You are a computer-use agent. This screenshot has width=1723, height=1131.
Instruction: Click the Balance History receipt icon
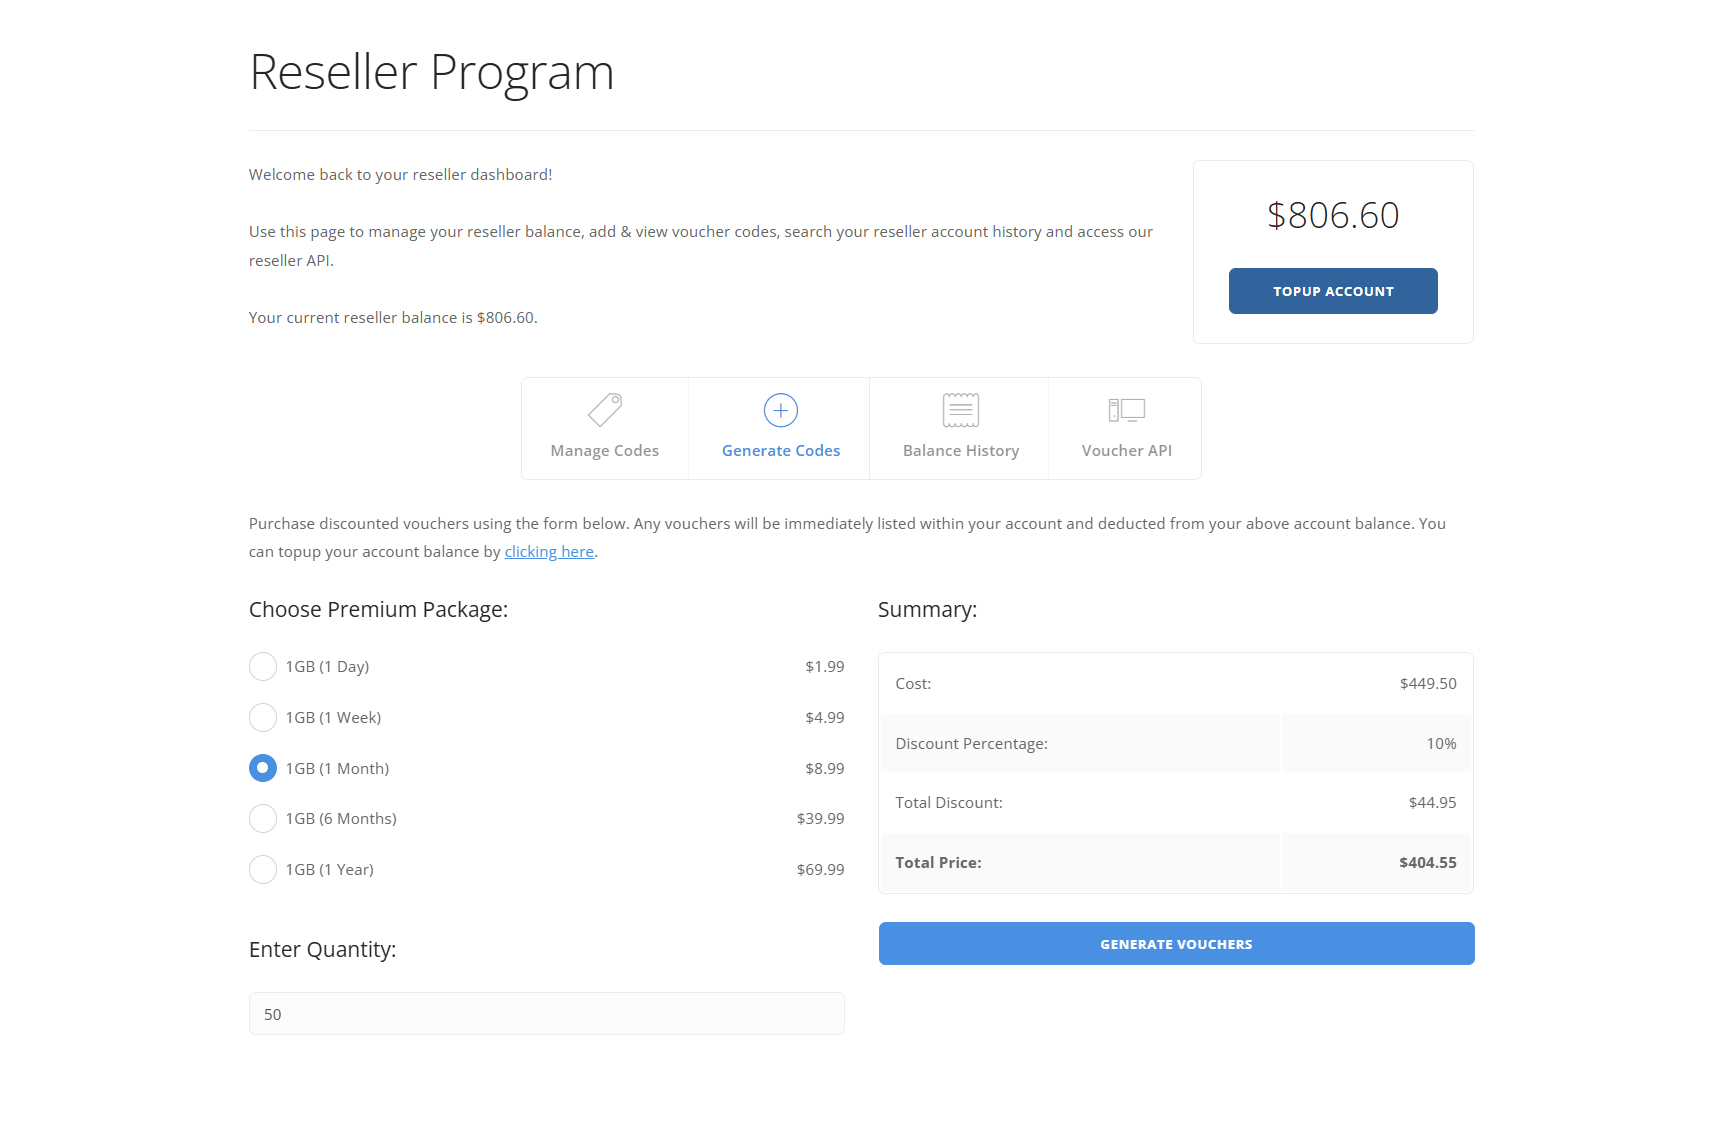[x=961, y=410]
